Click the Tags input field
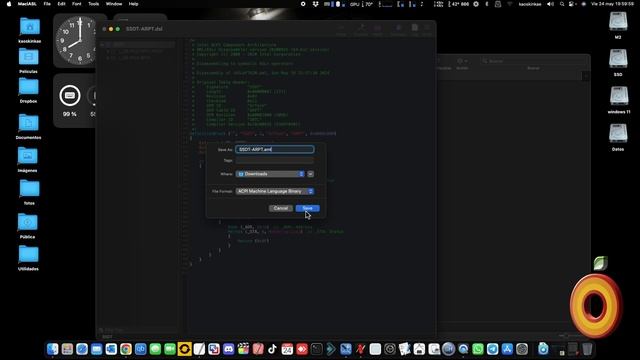640x360 pixels. 275,160
